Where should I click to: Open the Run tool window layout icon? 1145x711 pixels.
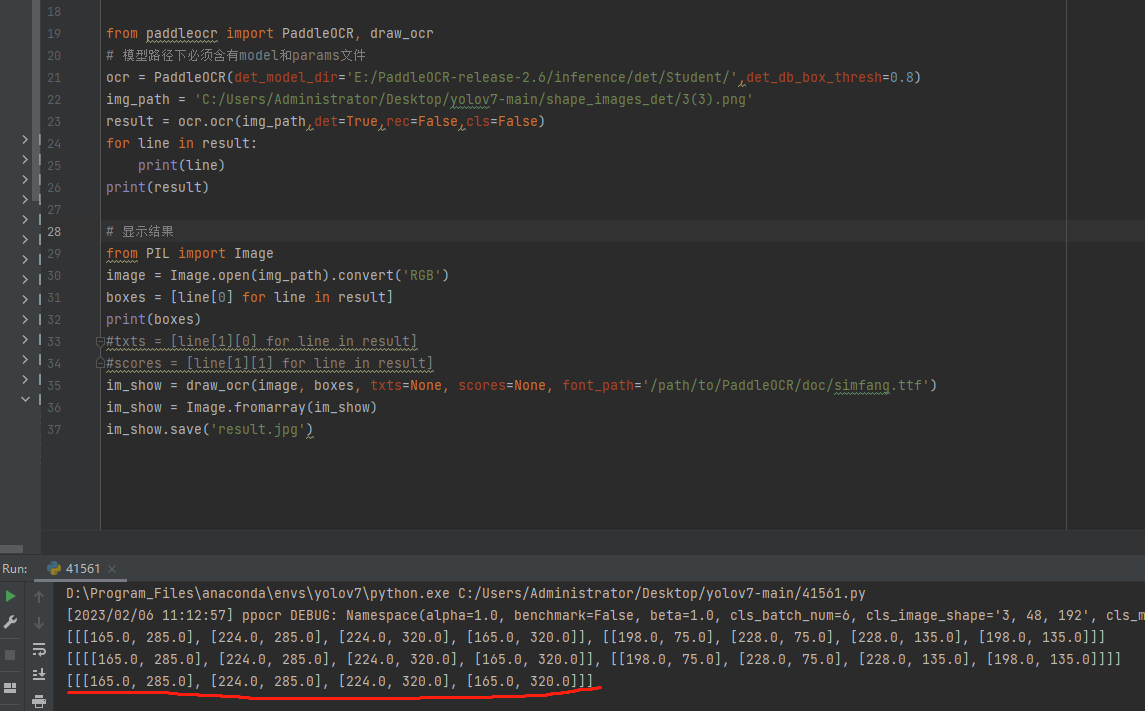pos(11,687)
